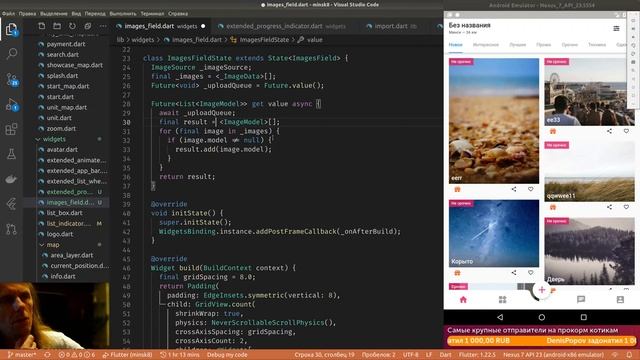
Task: Click Nexus 7 API 23 device selector
Action: coord(553,355)
